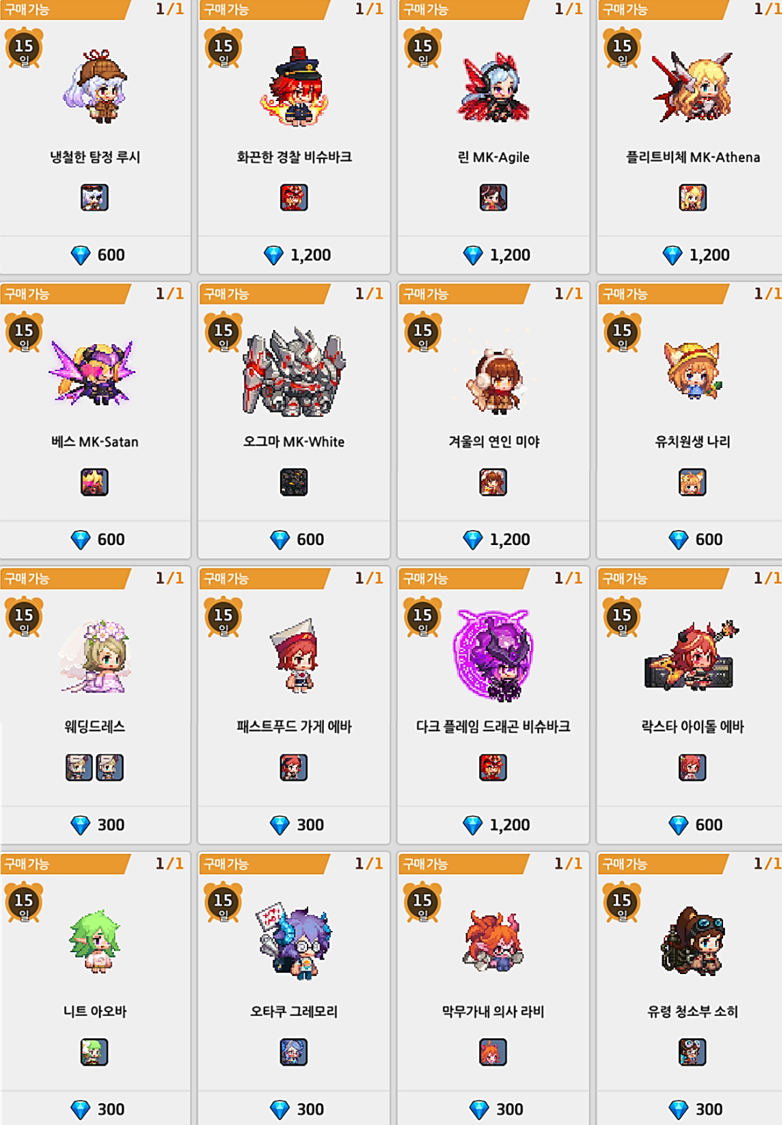The height and width of the screenshot is (1125, 782).
Task: Buy 플리트비체 MK-Athena for 1,200 gems
Action: (x=695, y=255)
